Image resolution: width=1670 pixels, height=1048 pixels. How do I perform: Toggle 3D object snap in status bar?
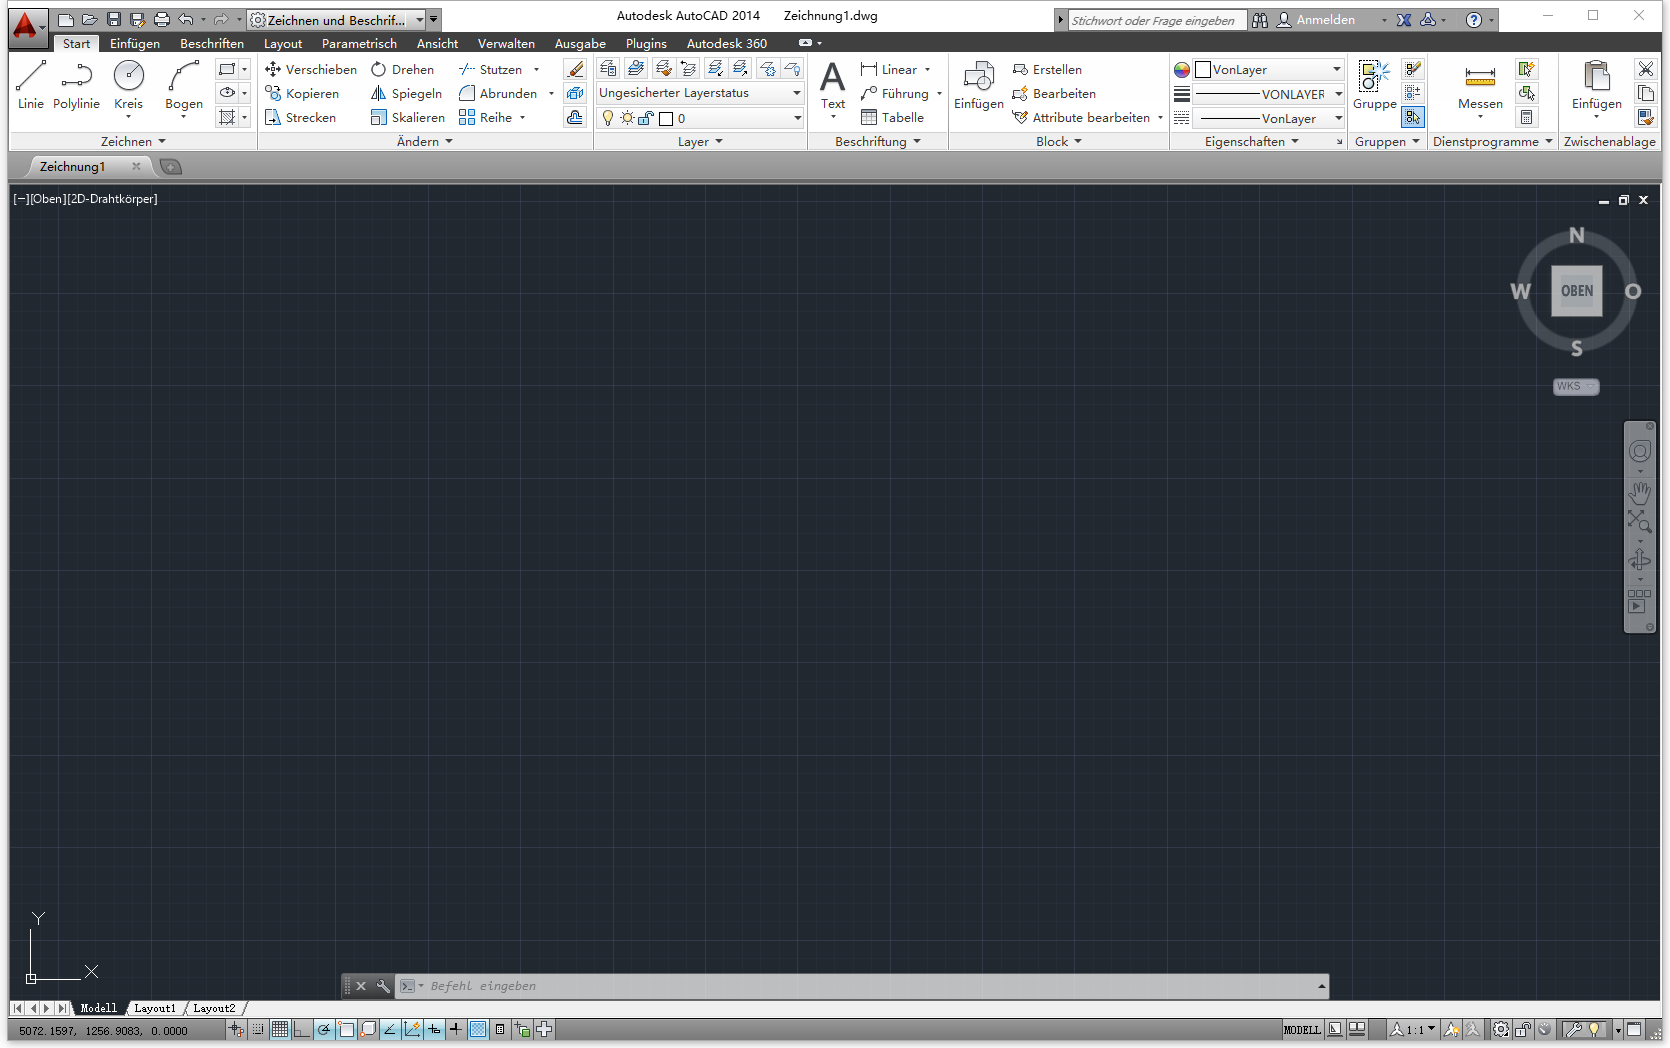(368, 1029)
